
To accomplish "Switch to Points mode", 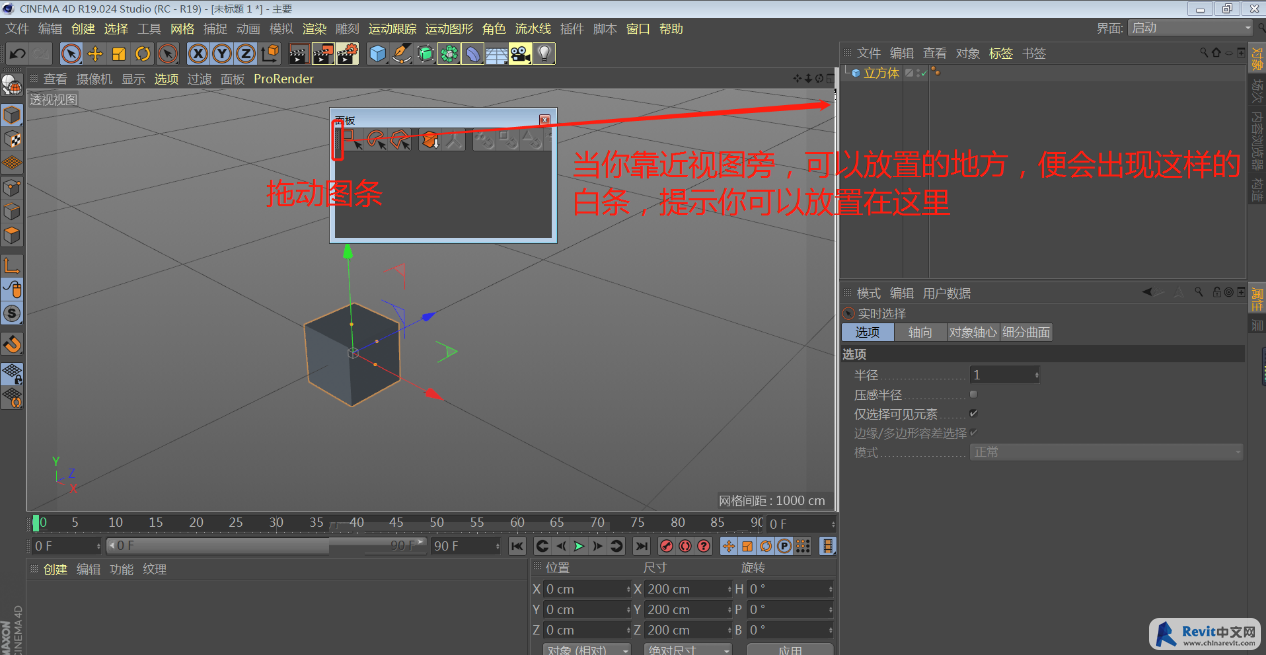I will [12, 188].
